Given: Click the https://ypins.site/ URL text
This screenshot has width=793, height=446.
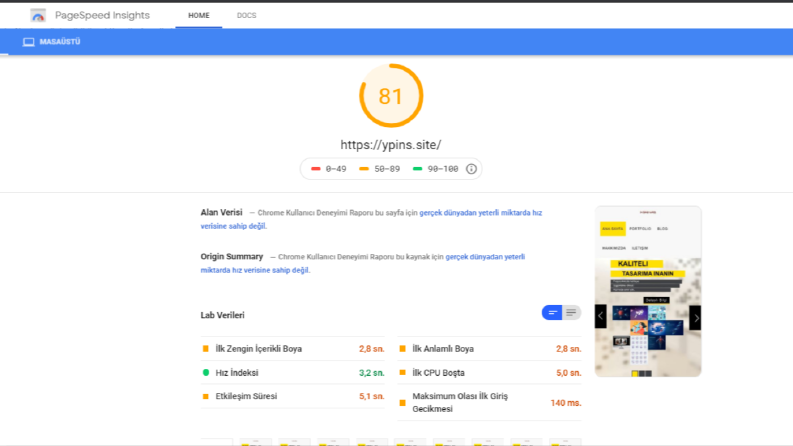Looking at the screenshot, I should (x=390, y=145).
